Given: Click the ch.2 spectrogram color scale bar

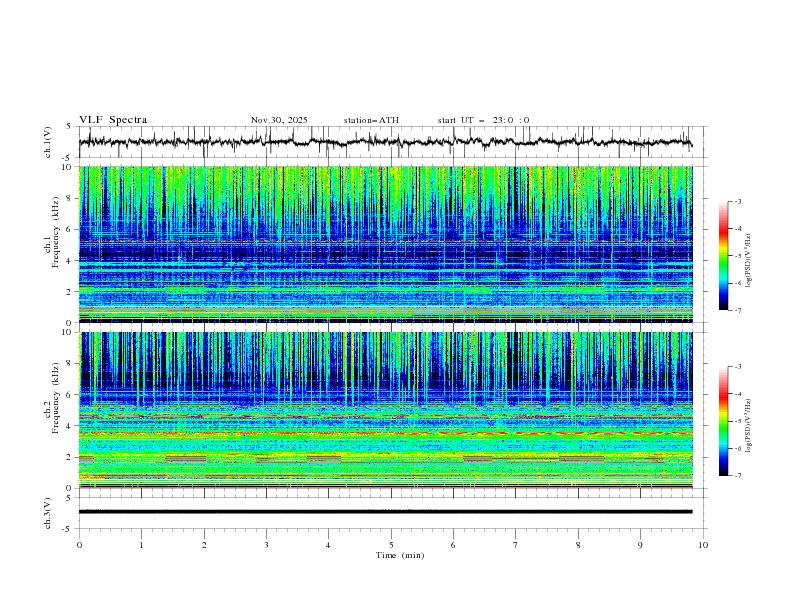Looking at the screenshot, I should point(723,421).
